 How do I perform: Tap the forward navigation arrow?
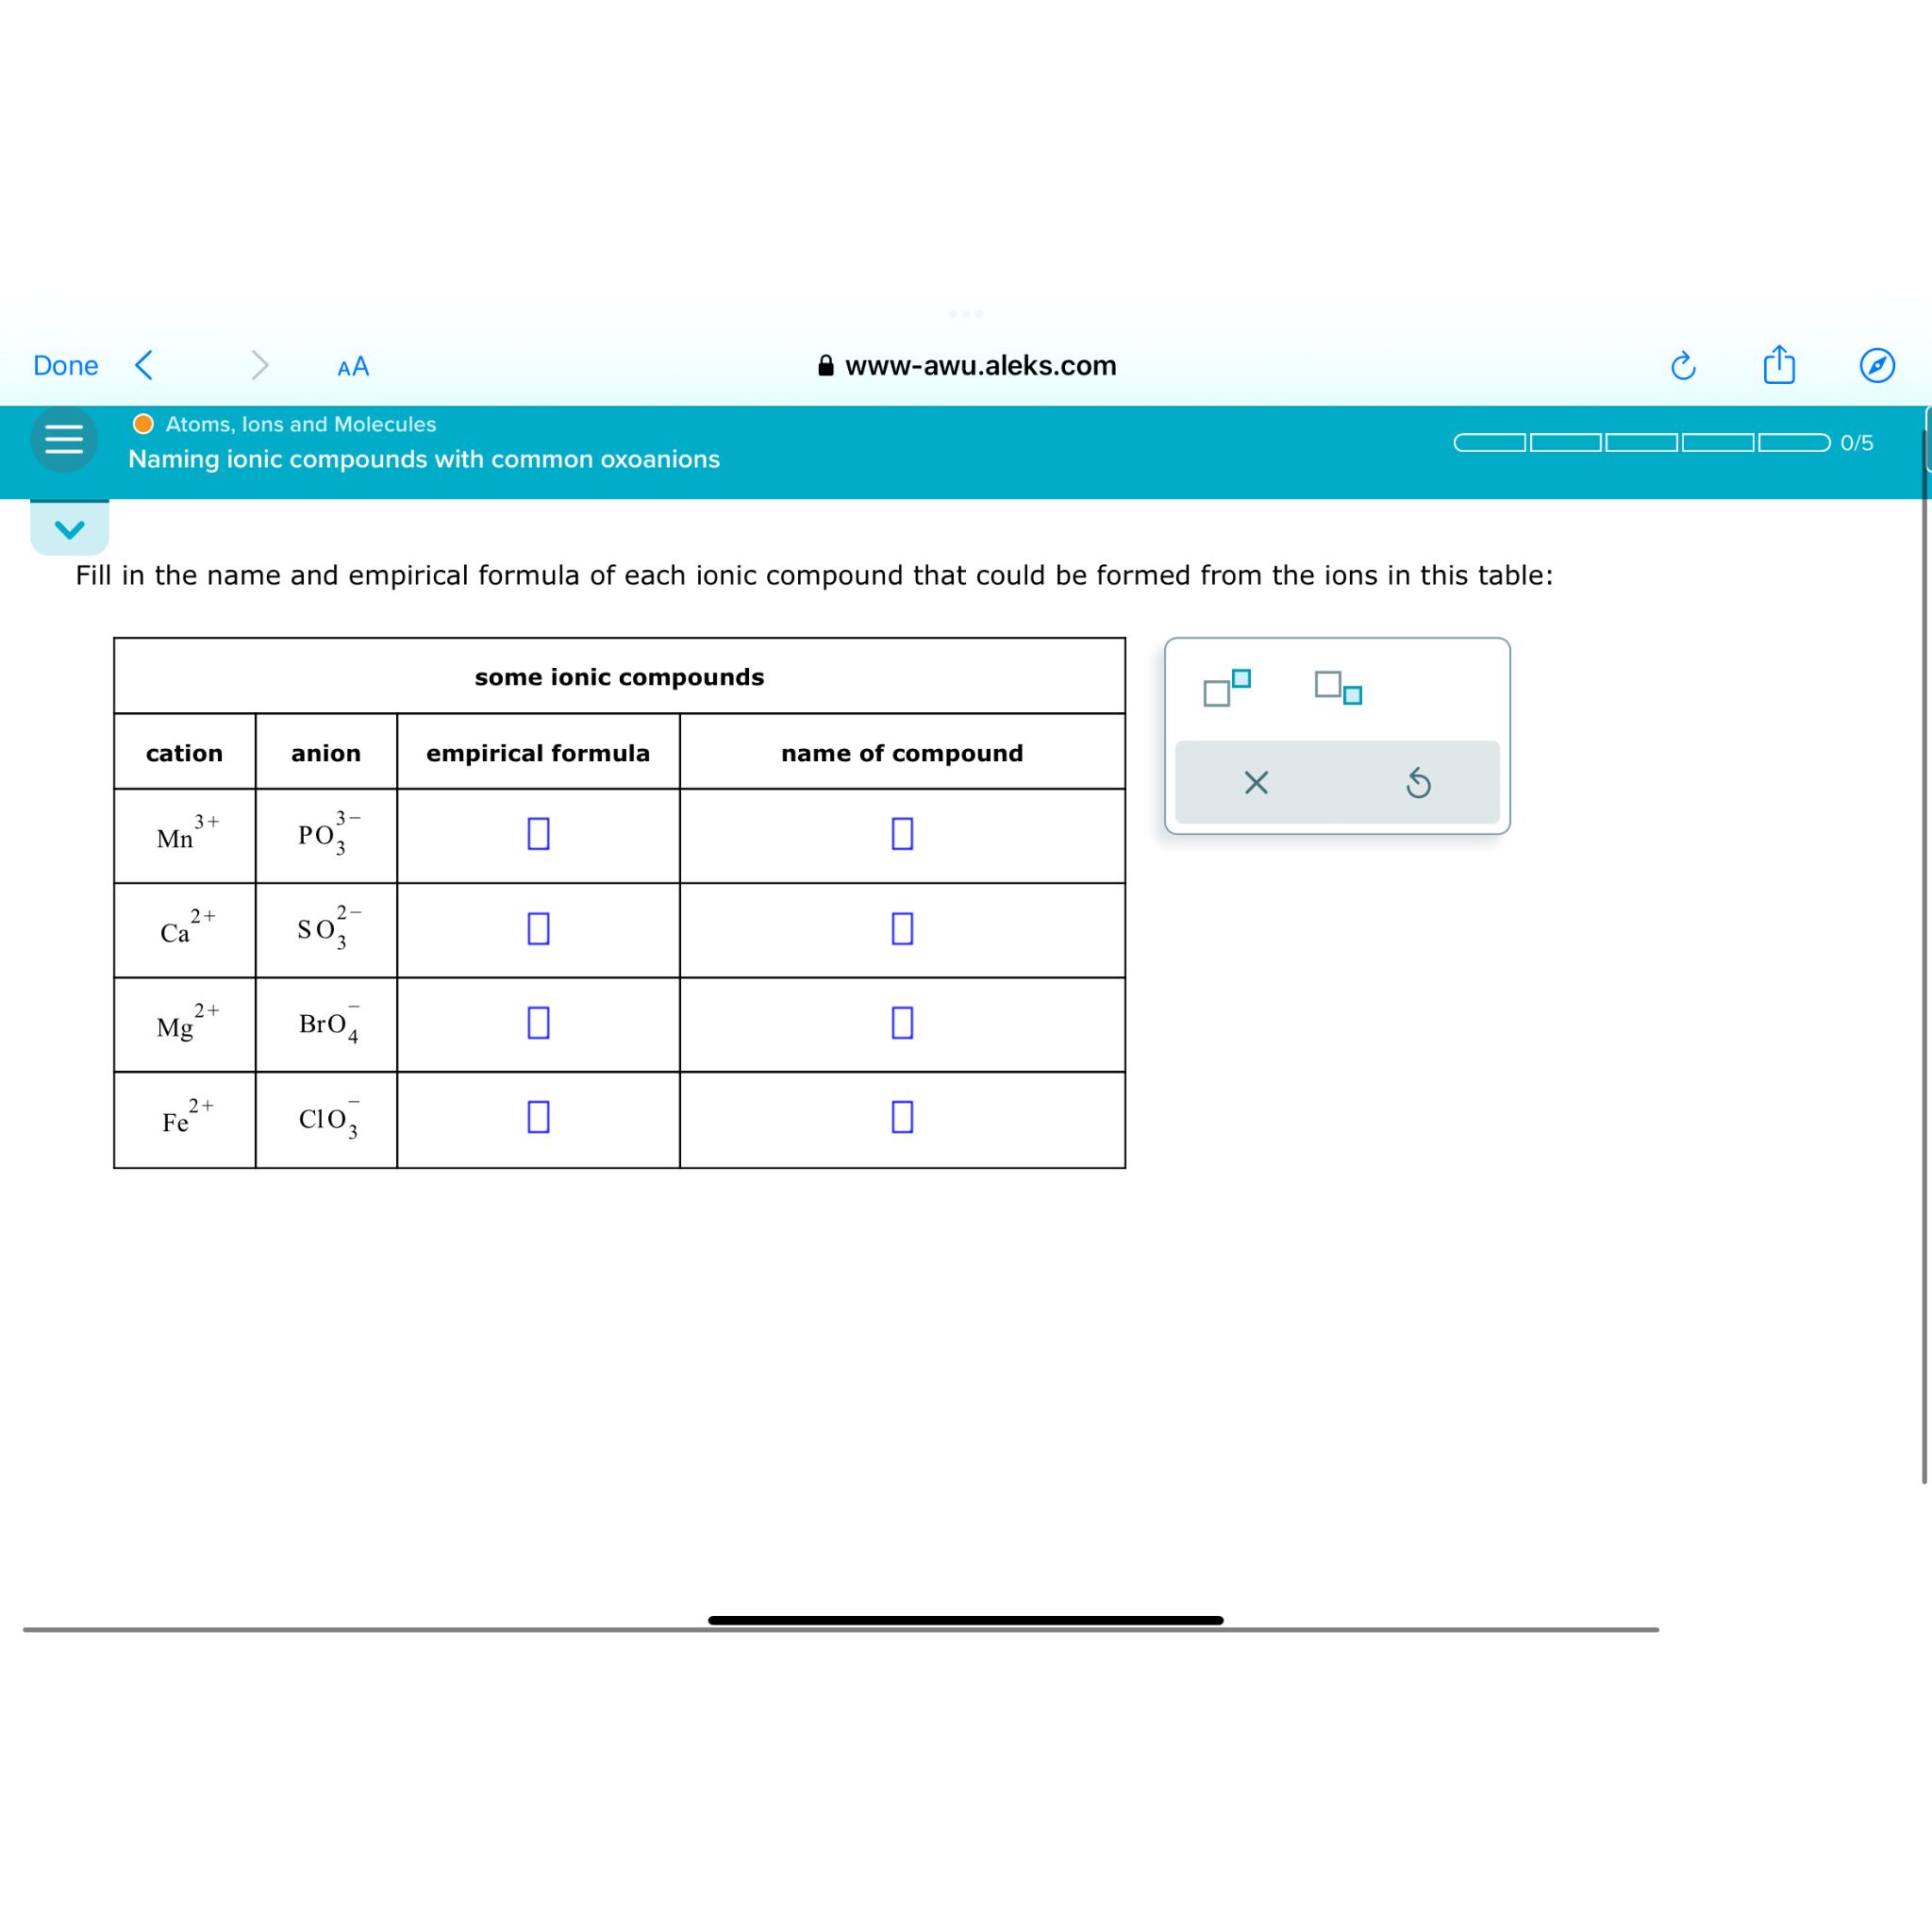click(260, 365)
